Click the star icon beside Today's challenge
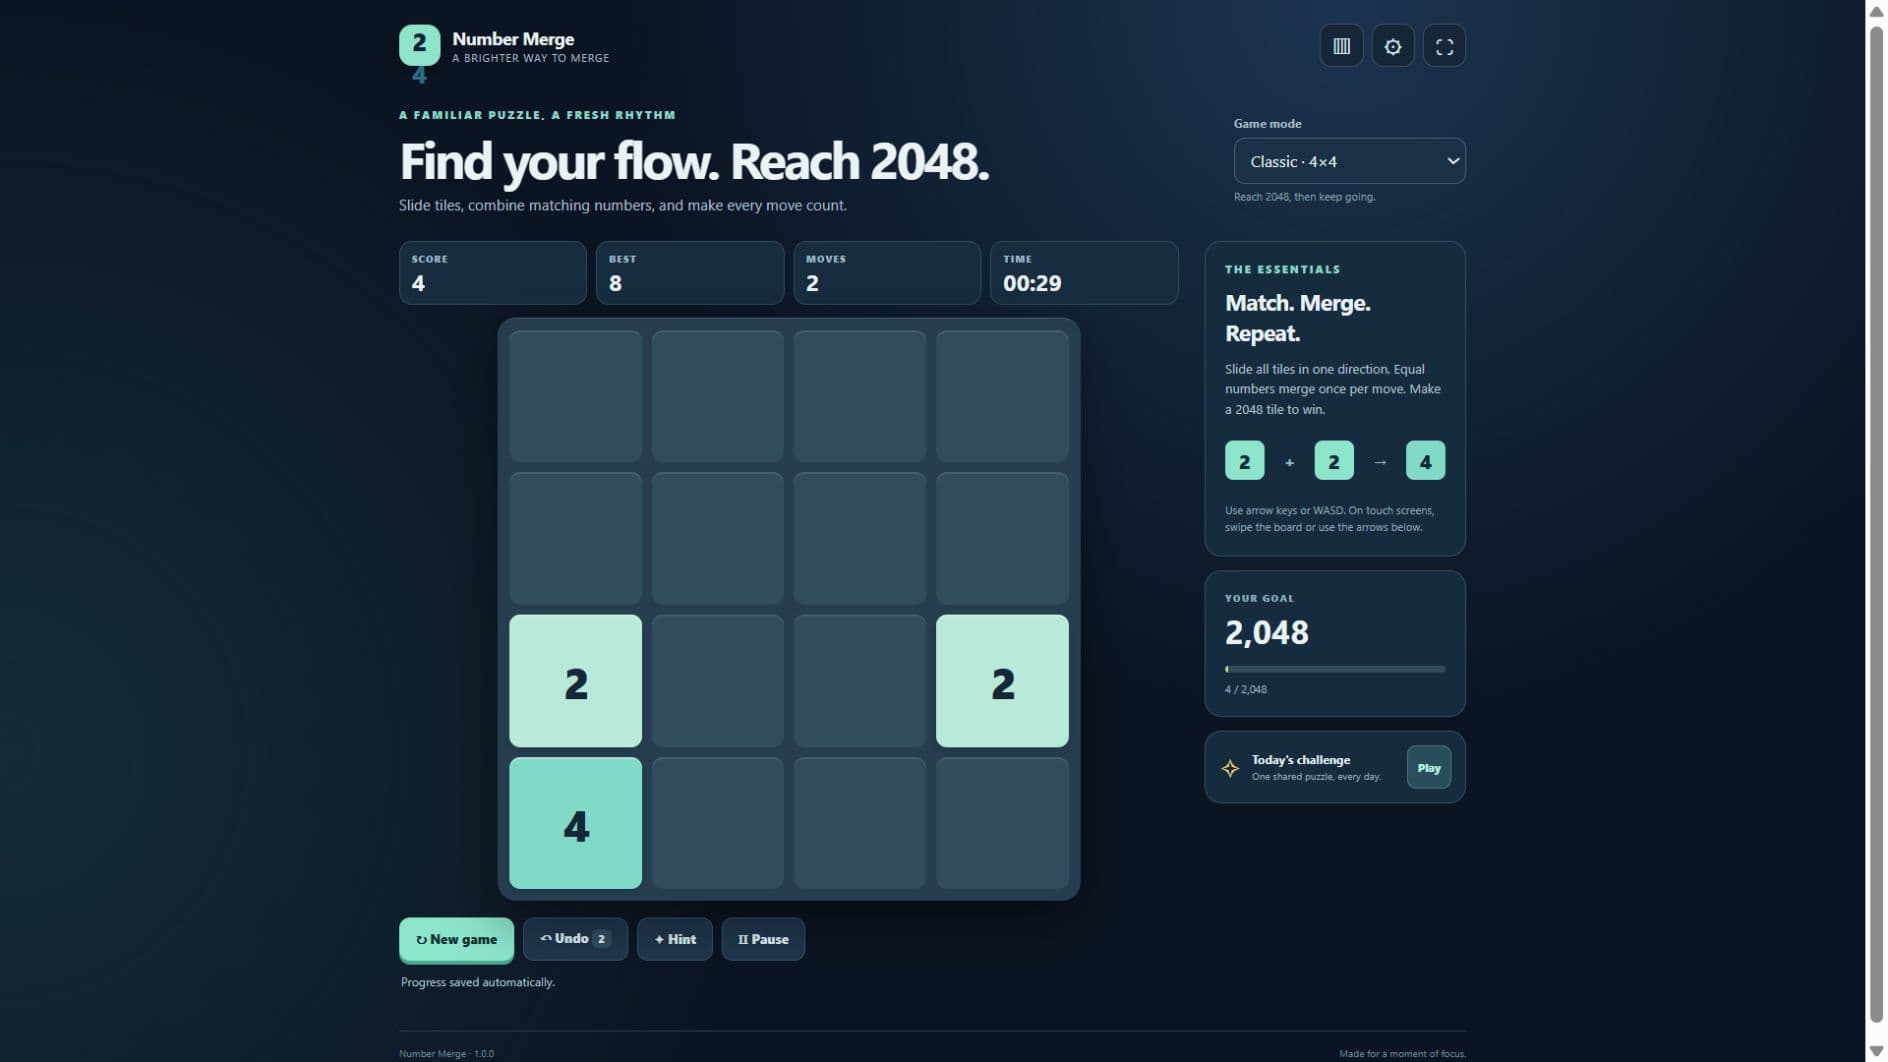This screenshot has height=1062, width=1888. coord(1230,768)
